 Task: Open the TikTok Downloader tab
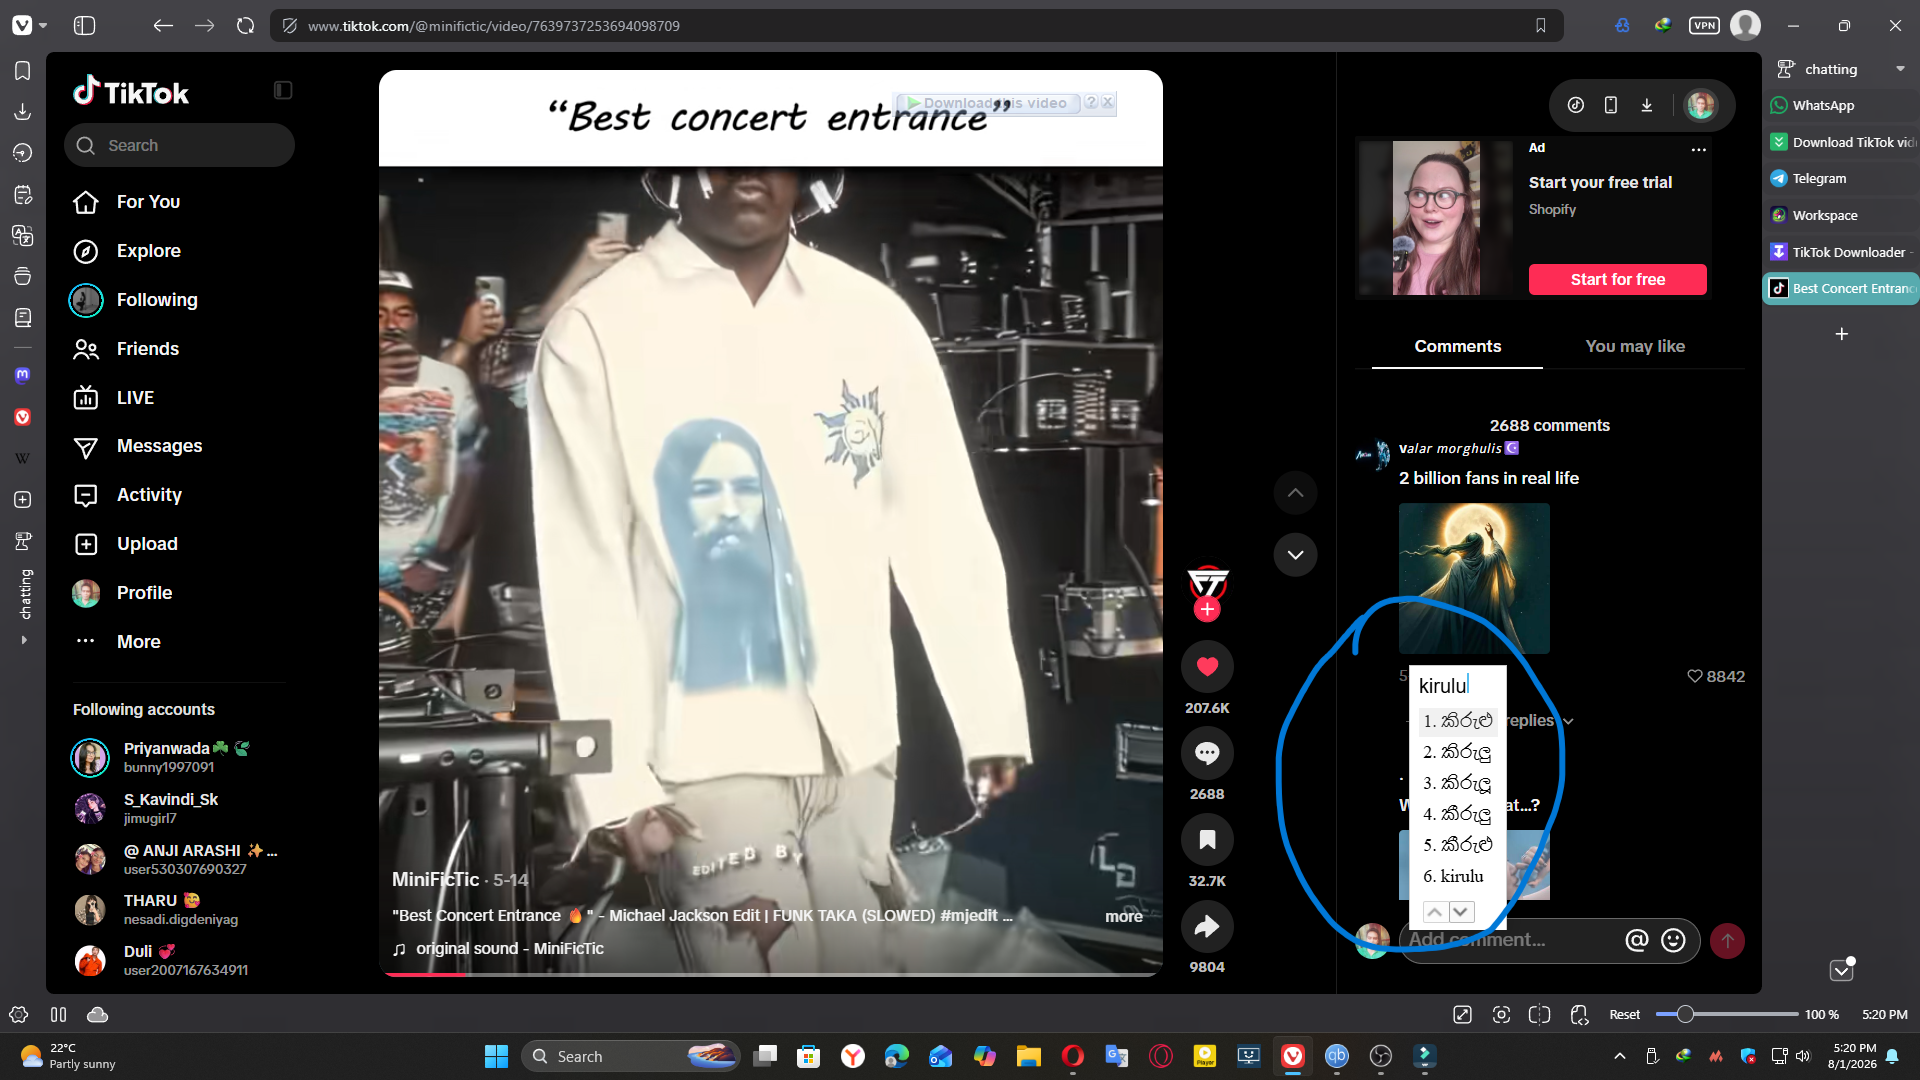pyautogui.click(x=1841, y=252)
